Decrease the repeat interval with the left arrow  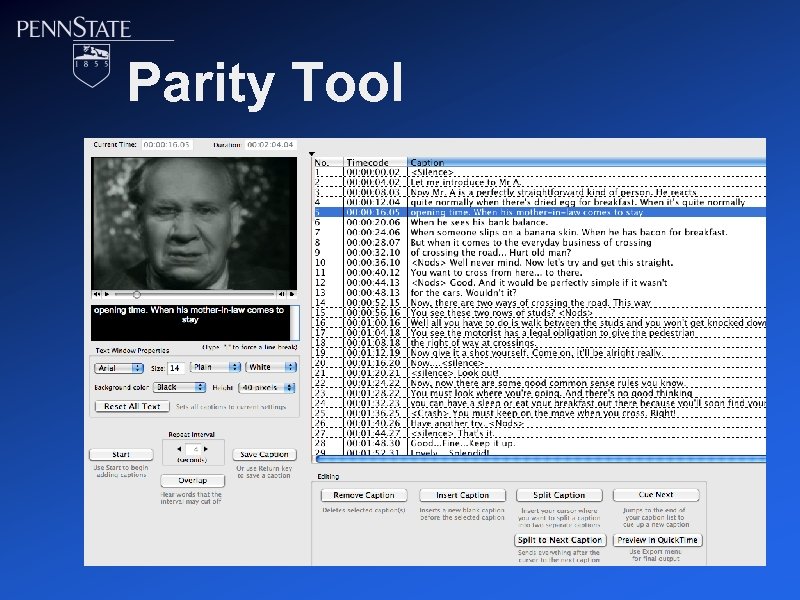click(x=179, y=449)
